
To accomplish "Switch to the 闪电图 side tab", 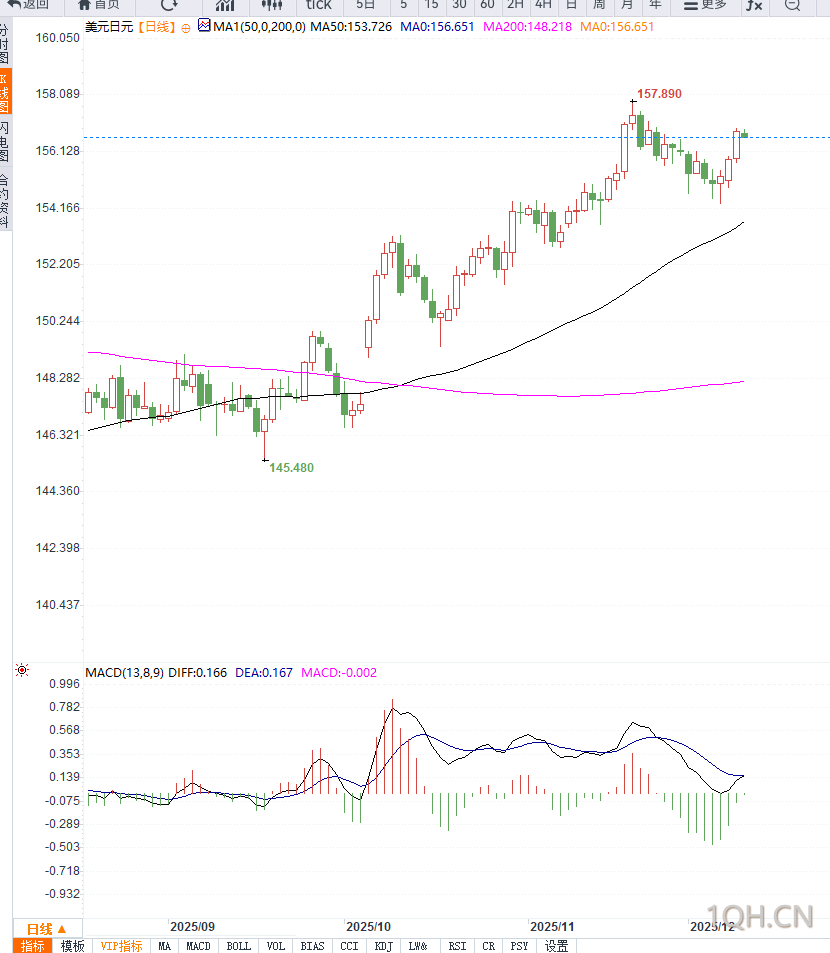I will tap(5, 142).
